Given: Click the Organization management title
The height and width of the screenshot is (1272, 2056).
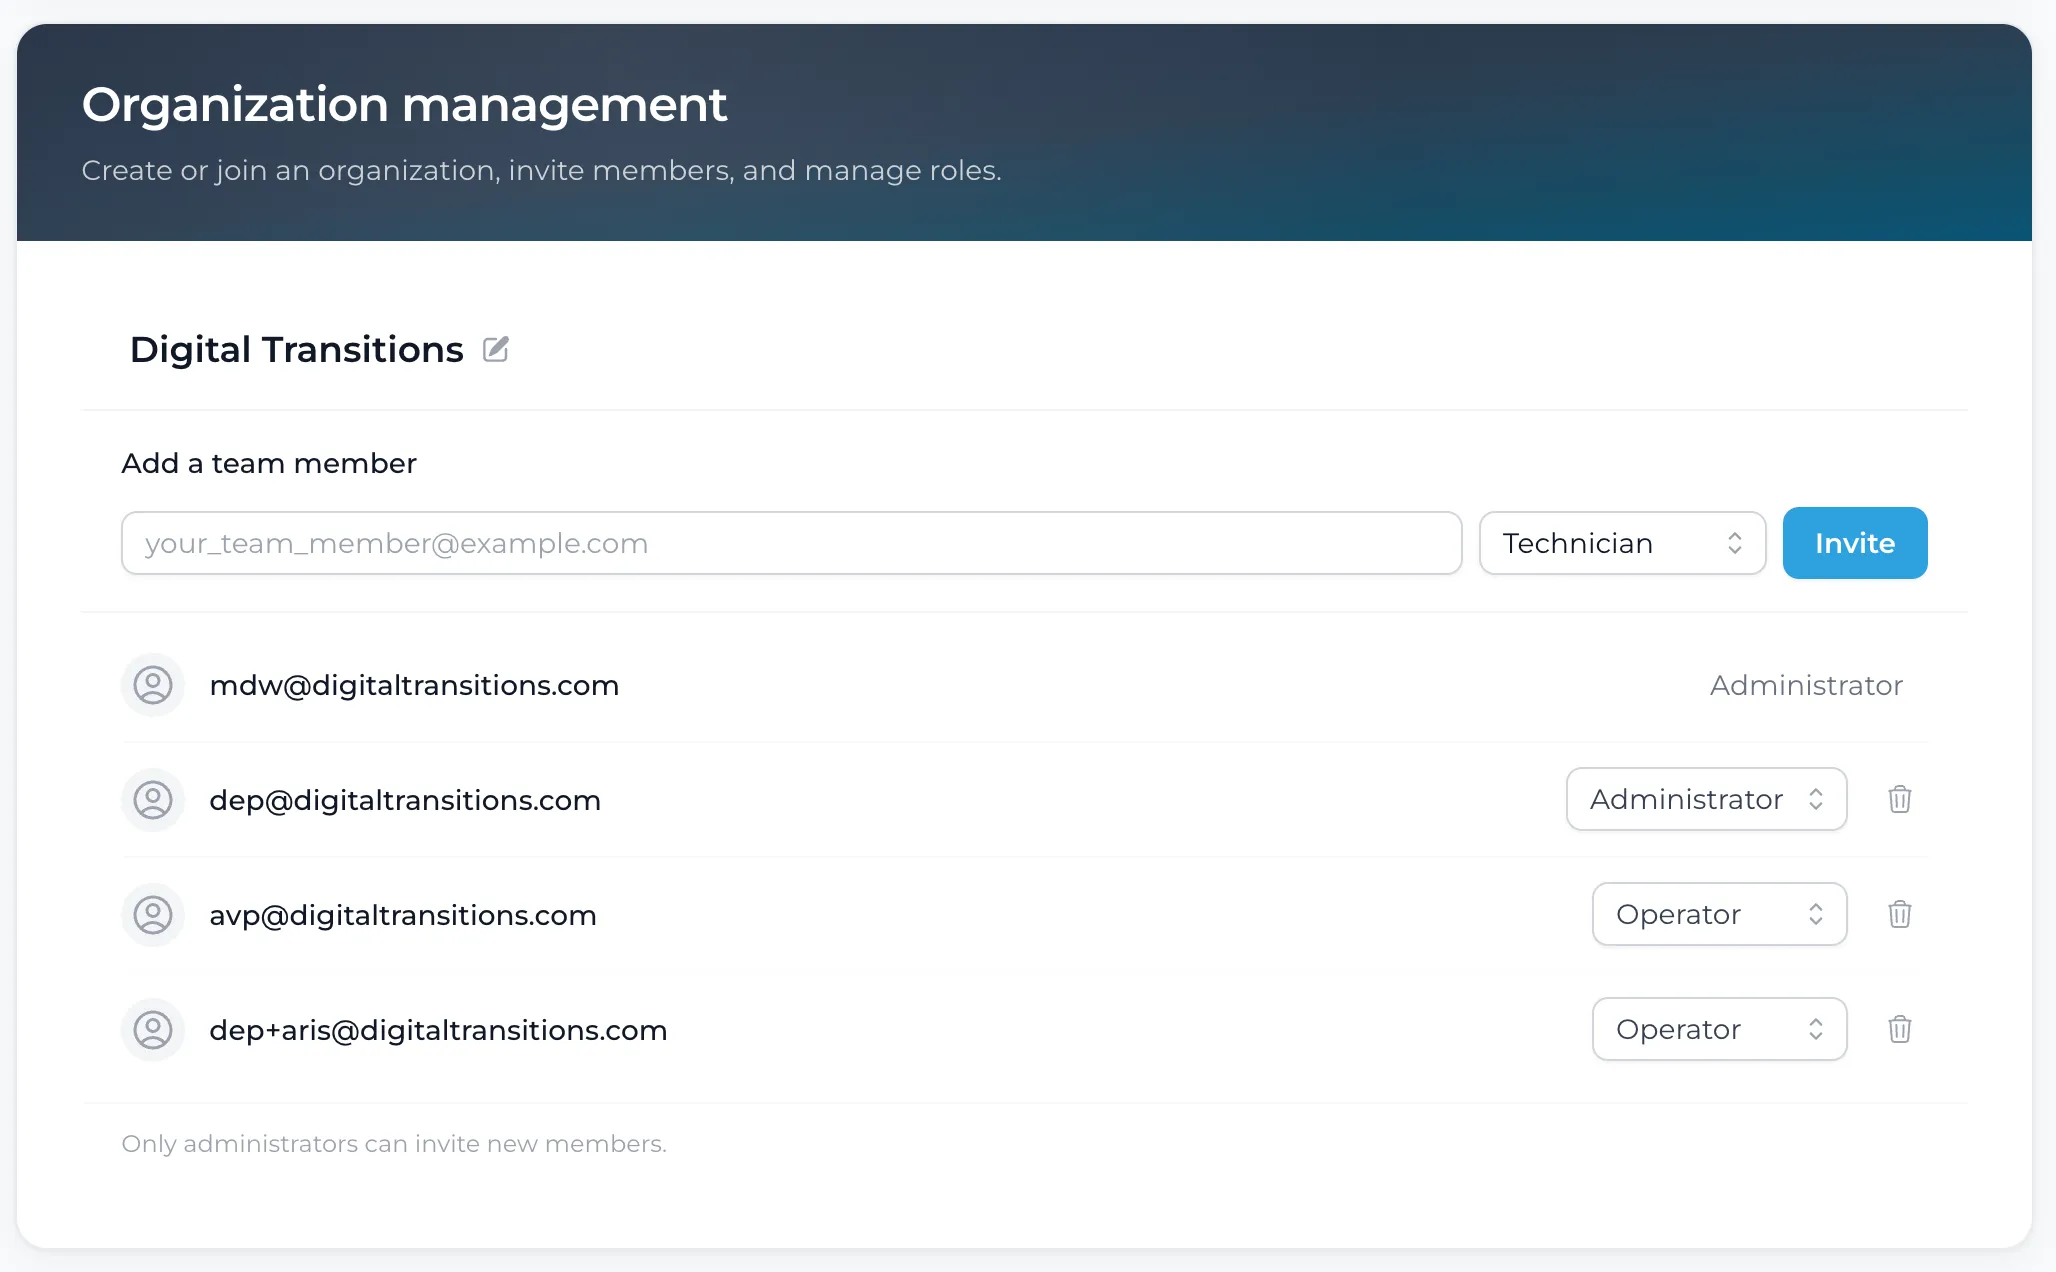Looking at the screenshot, I should point(404,105).
